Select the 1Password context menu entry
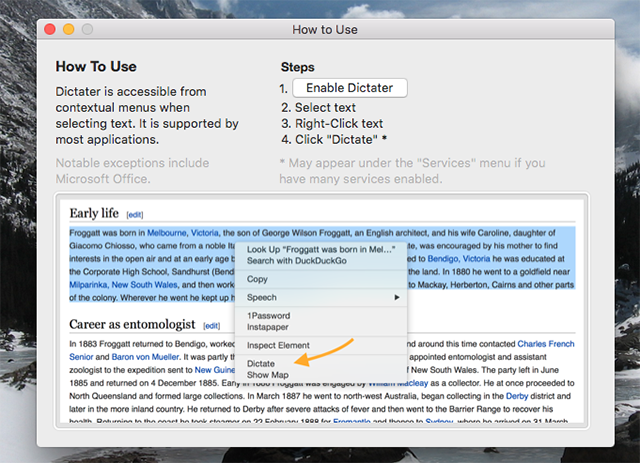Image resolution: width=640 pixels, height=463 pixels. 268,316
